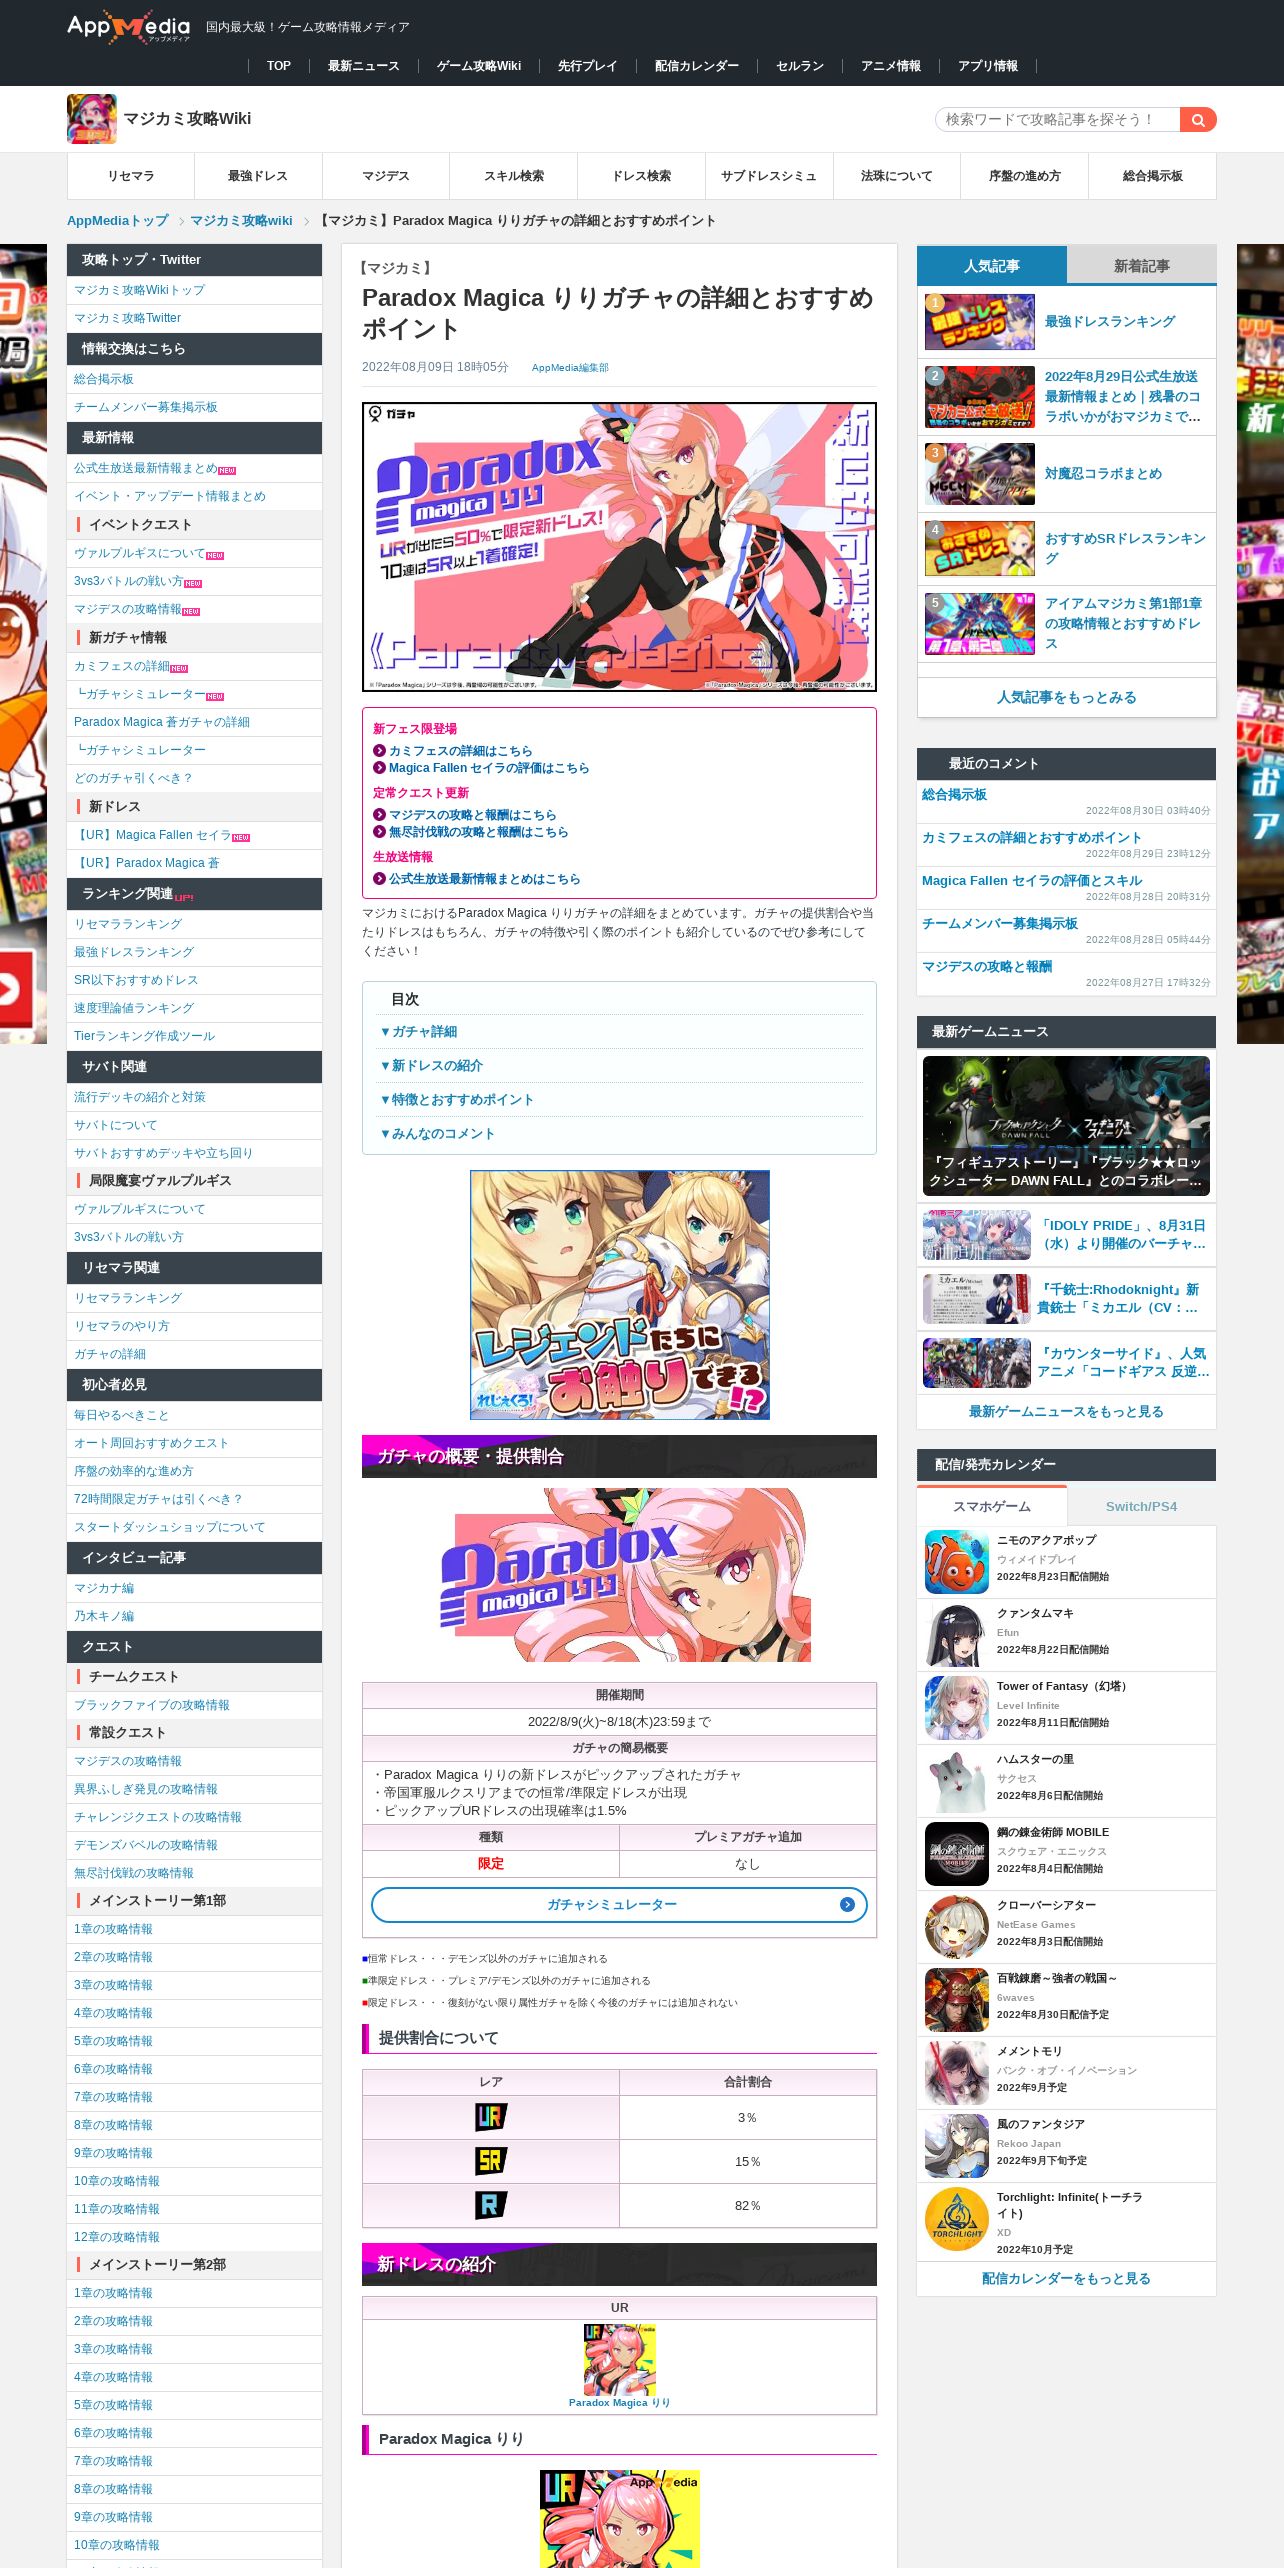The image size is (1284, 2568).
Task: Click 配信カレンダーをもっと見る link
Action: coord(1066,2279)
